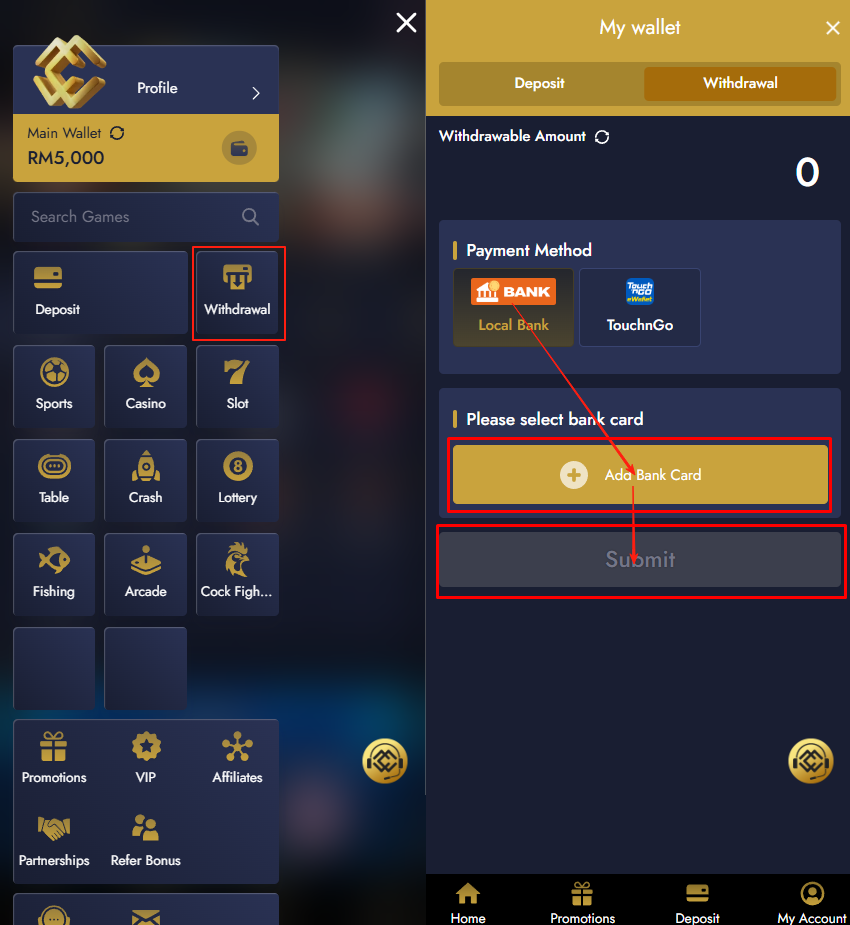The image size is (850, 925).
Task: Select Local Bank payment method
Action: (513, 307)
